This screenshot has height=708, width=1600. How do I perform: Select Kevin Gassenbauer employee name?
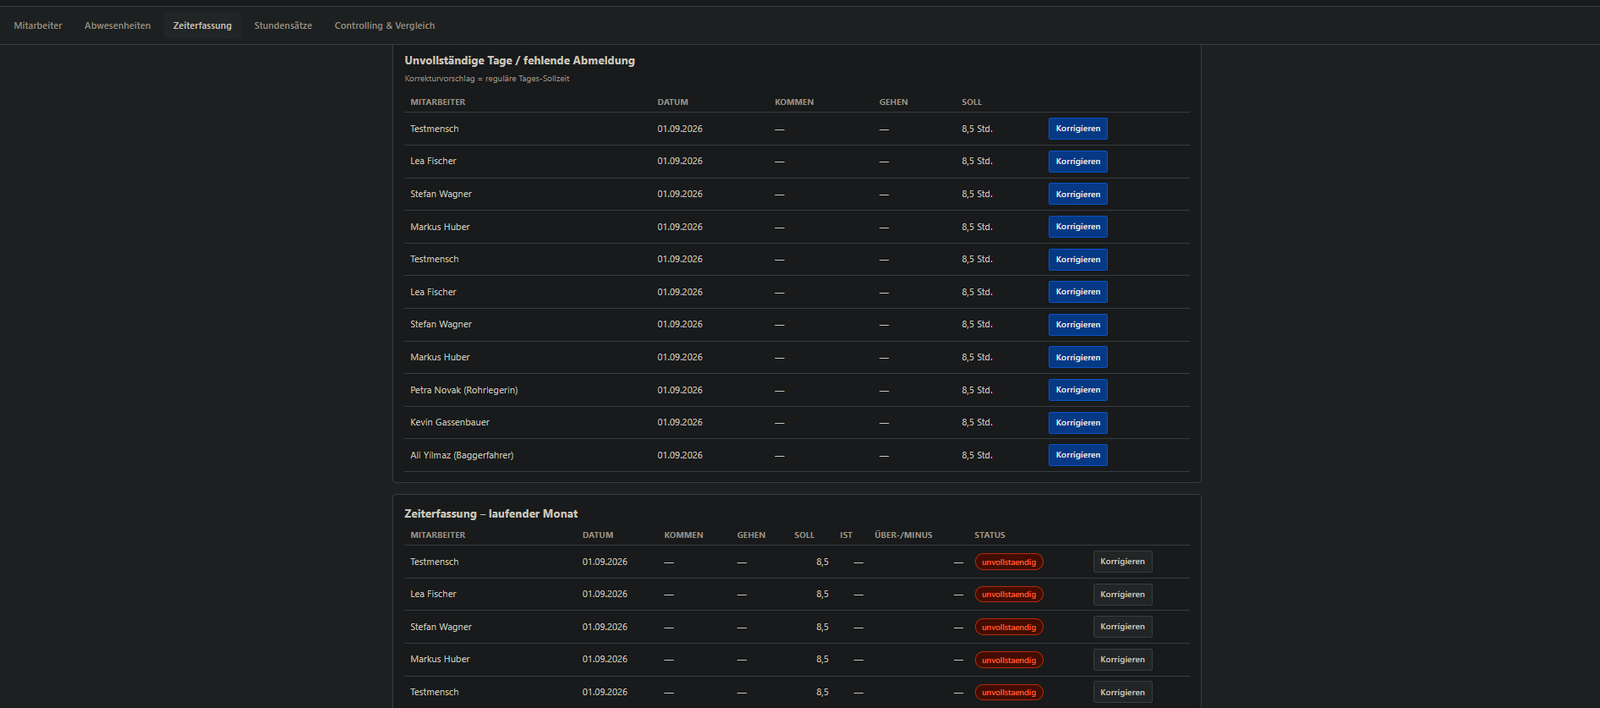[450, 422]
